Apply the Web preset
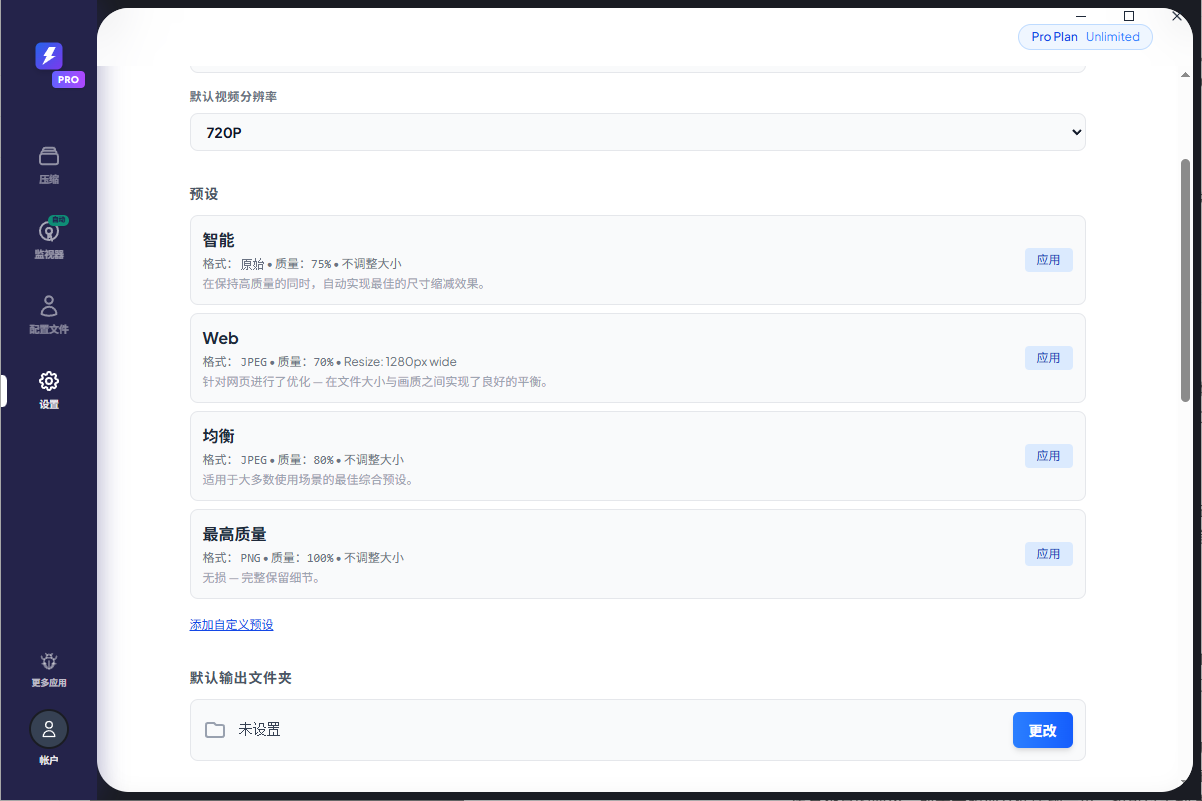This screenshot has height=801, width=1202. point(1048,358)
